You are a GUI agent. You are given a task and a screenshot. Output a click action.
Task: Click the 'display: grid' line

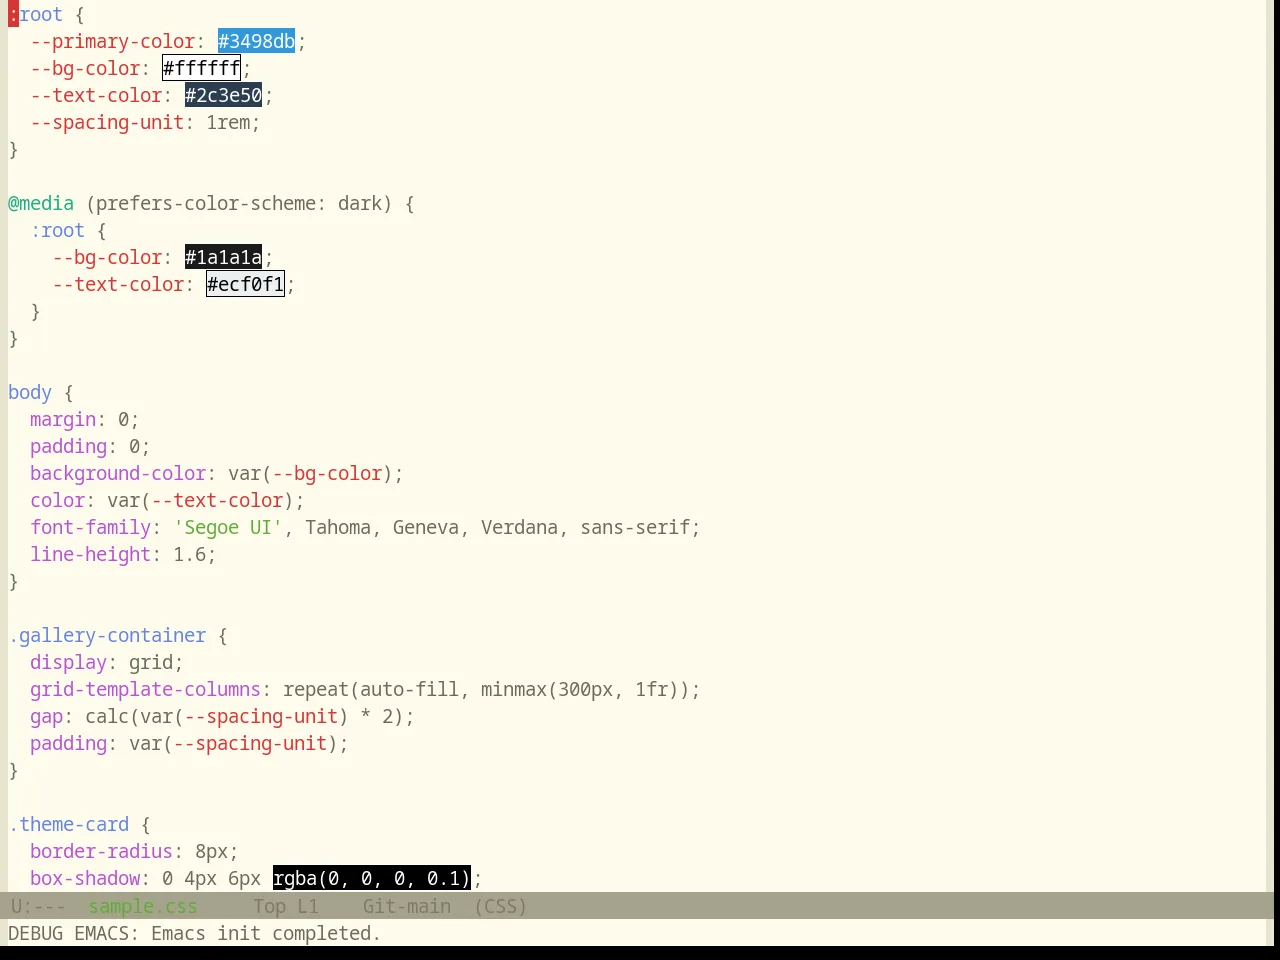[107, 662]
